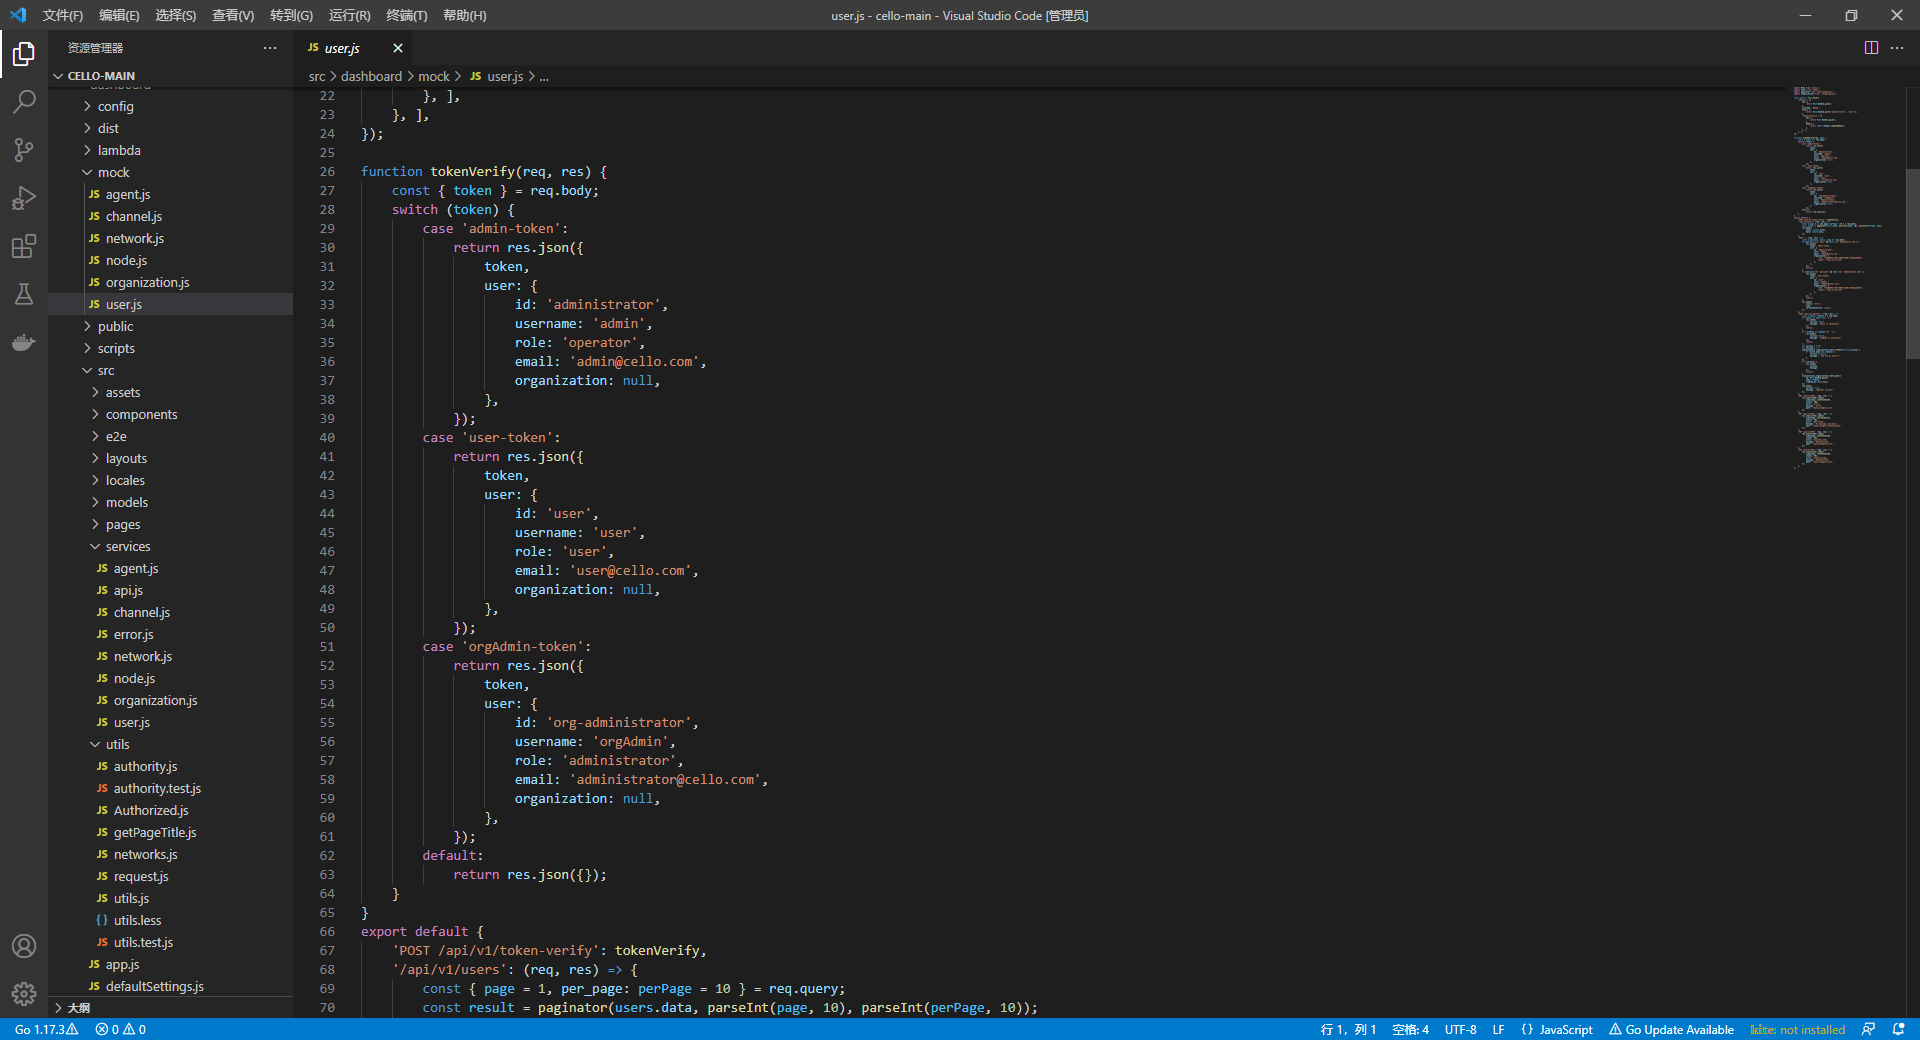Click src in breadcrumb path
The height and width of the screenshot is (1040, 1920).
pos(317,76)
